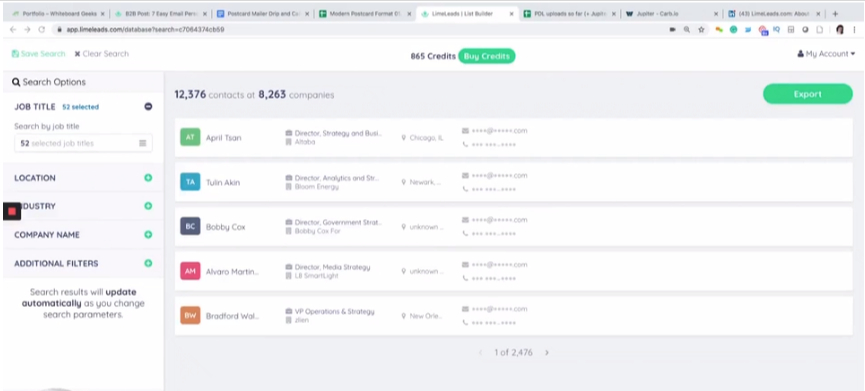
Task: Click the masked phone in Bradford Wal row
Action: pyautogui.click(x=494, y=323)
